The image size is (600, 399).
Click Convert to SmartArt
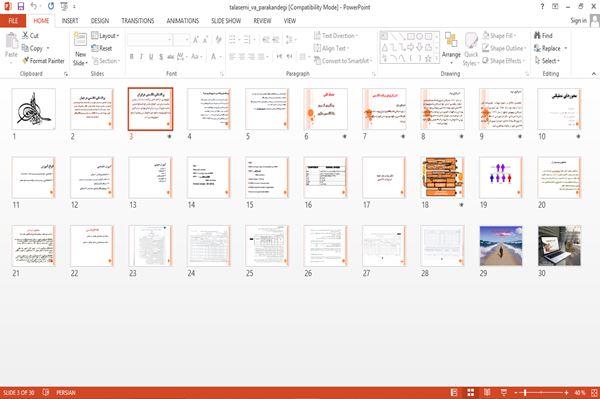(343, 60)
